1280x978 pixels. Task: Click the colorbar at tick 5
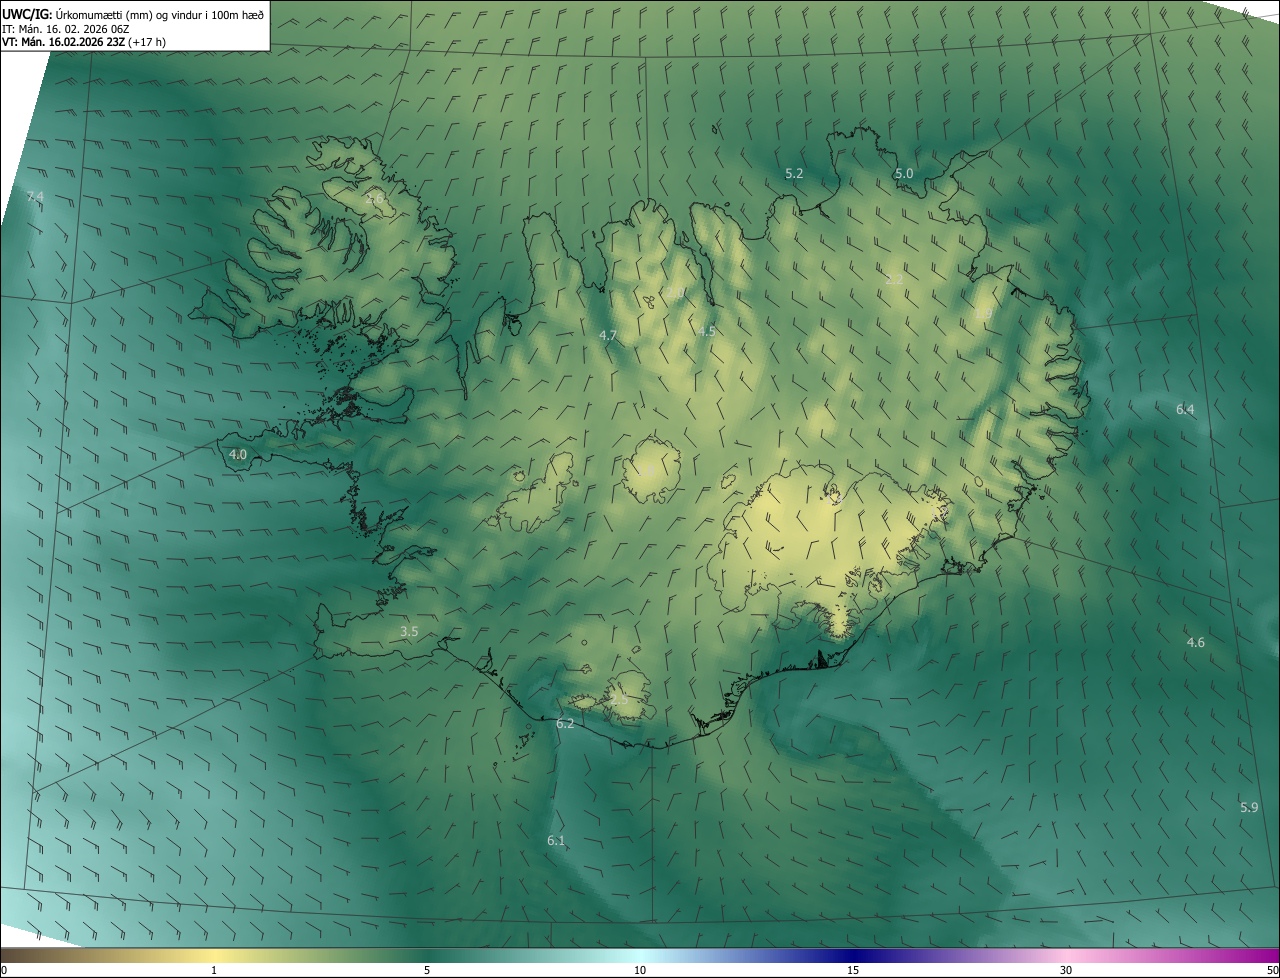pyautogui.click(x=427, y=957)
